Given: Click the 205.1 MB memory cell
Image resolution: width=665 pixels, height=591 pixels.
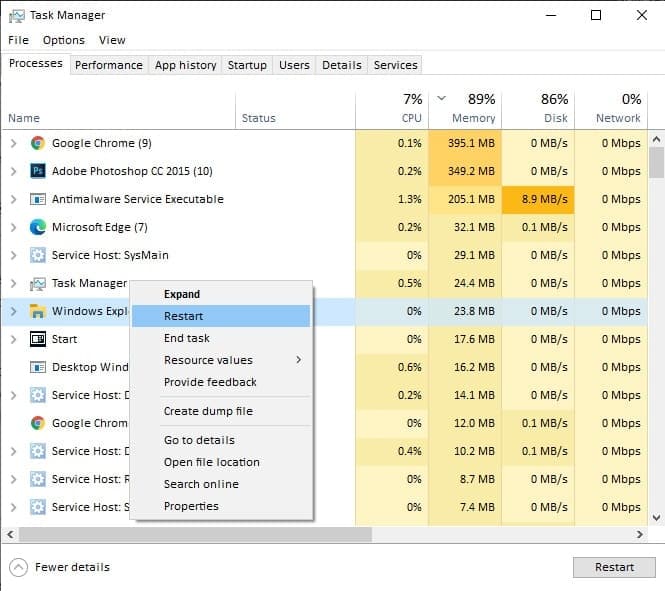Looking at the screenshot, I should 465,199.
